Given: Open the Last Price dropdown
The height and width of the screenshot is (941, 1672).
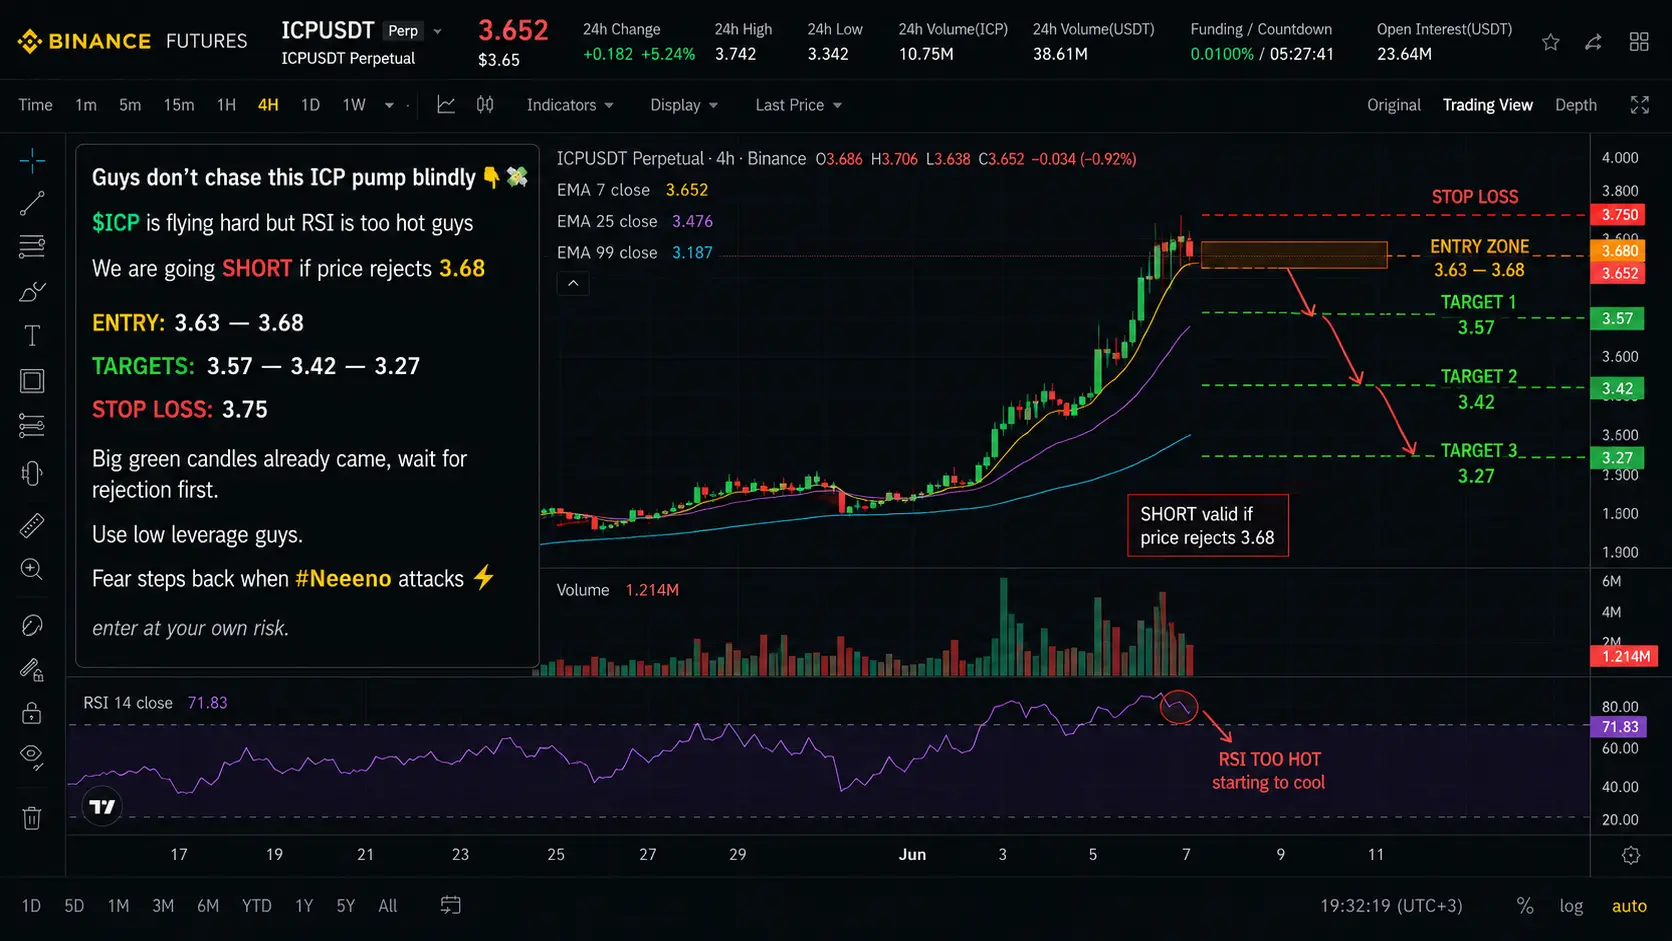Looking at the screenshot, I should click(798, 105).
